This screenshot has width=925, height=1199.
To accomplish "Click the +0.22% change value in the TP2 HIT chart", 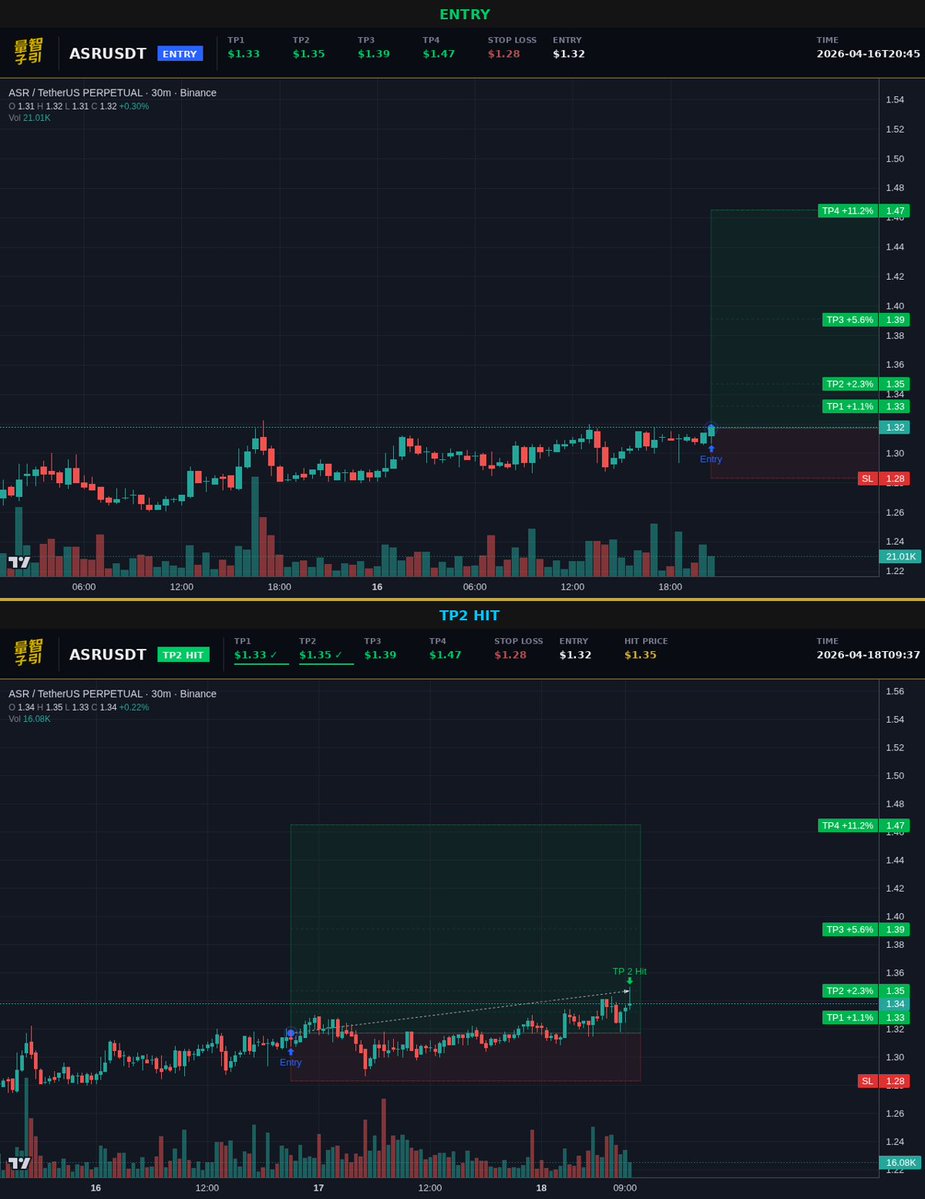I will point(134,707).
